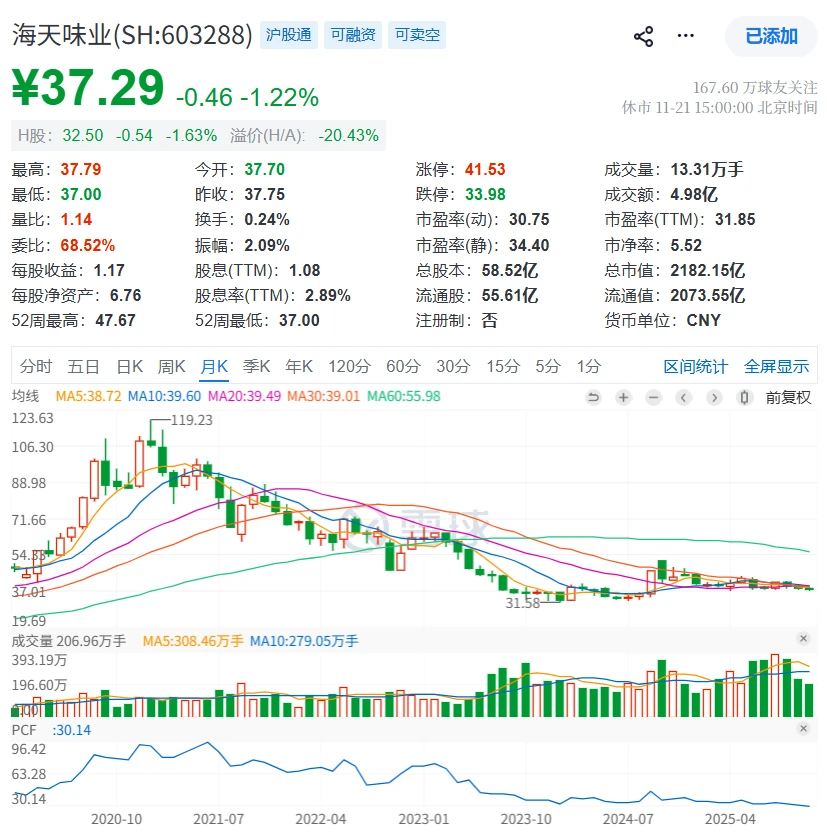Image resolution: width=827 pixels, height=834 pixels.
Task: Click the 市盈率(TTM) value 31.85
Action: [735, 220]
